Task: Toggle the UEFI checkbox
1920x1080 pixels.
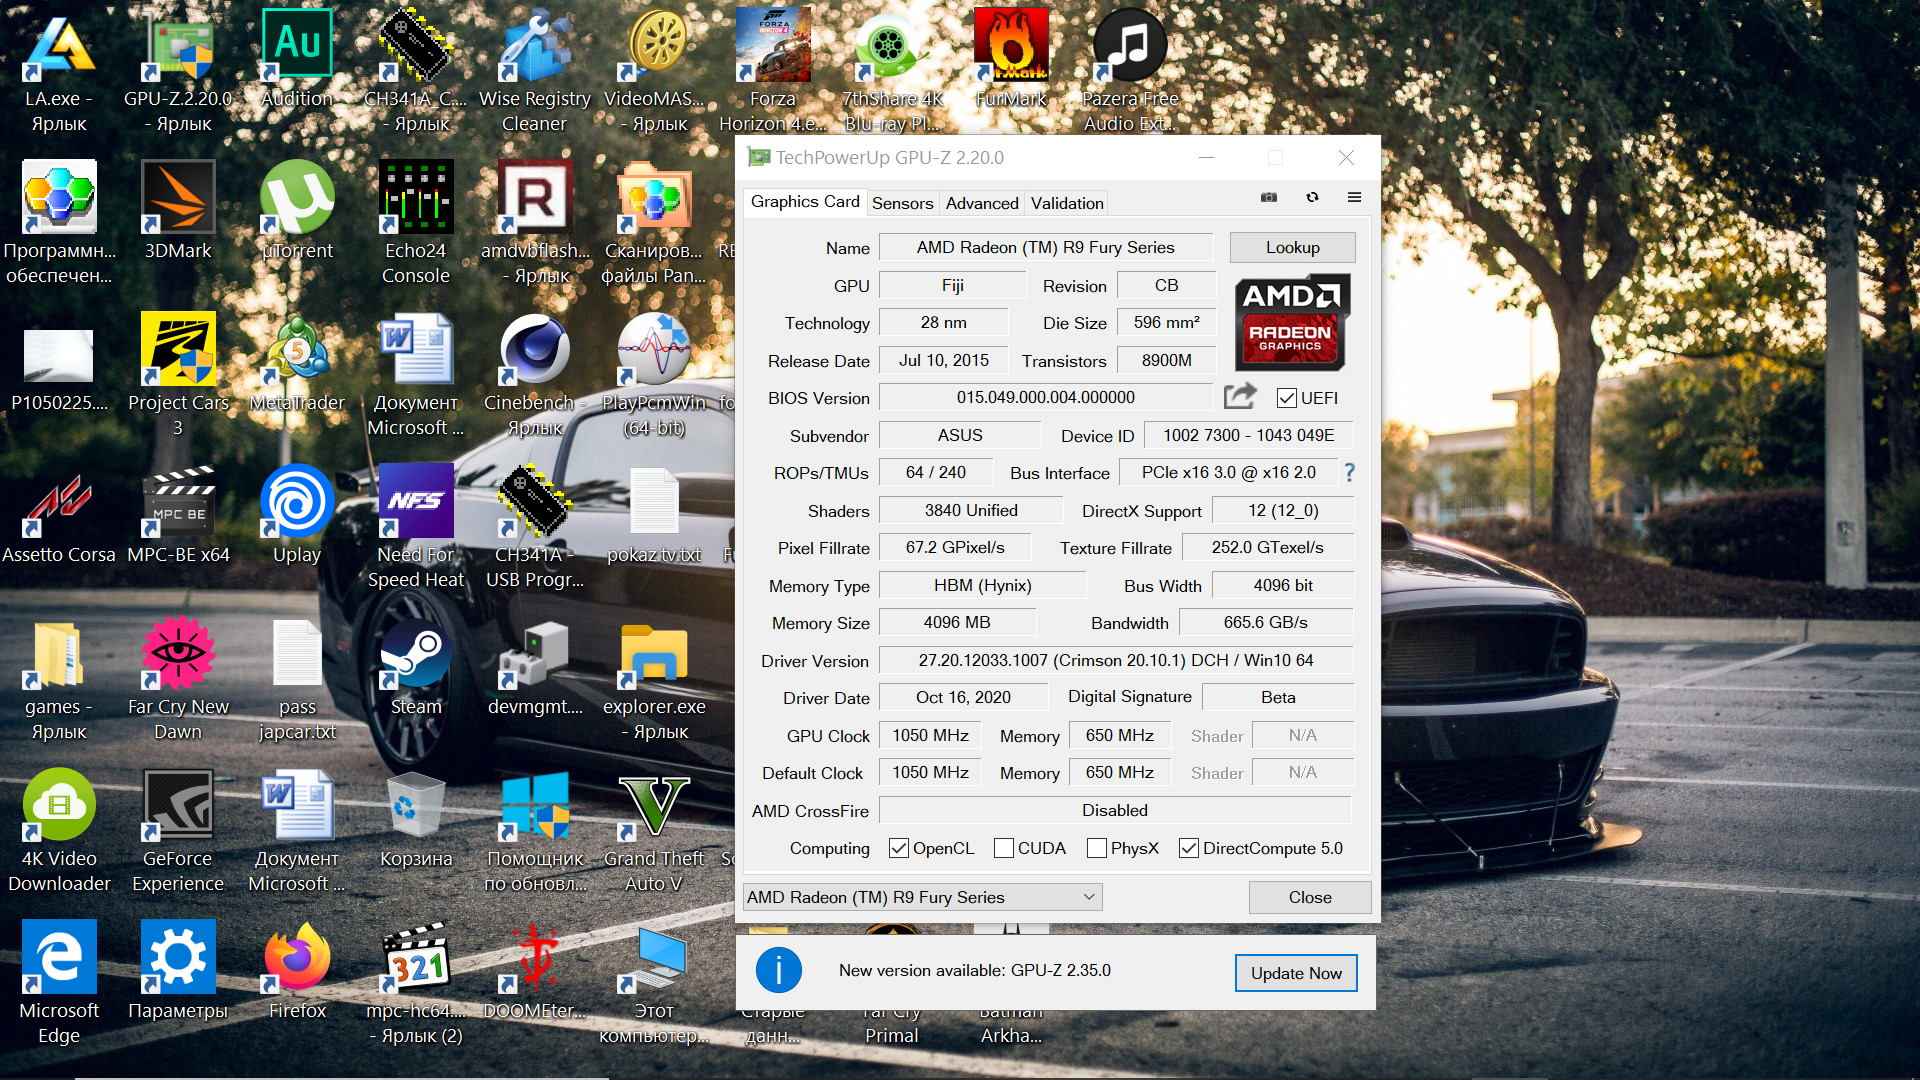Action: [x=1287, y=398]
